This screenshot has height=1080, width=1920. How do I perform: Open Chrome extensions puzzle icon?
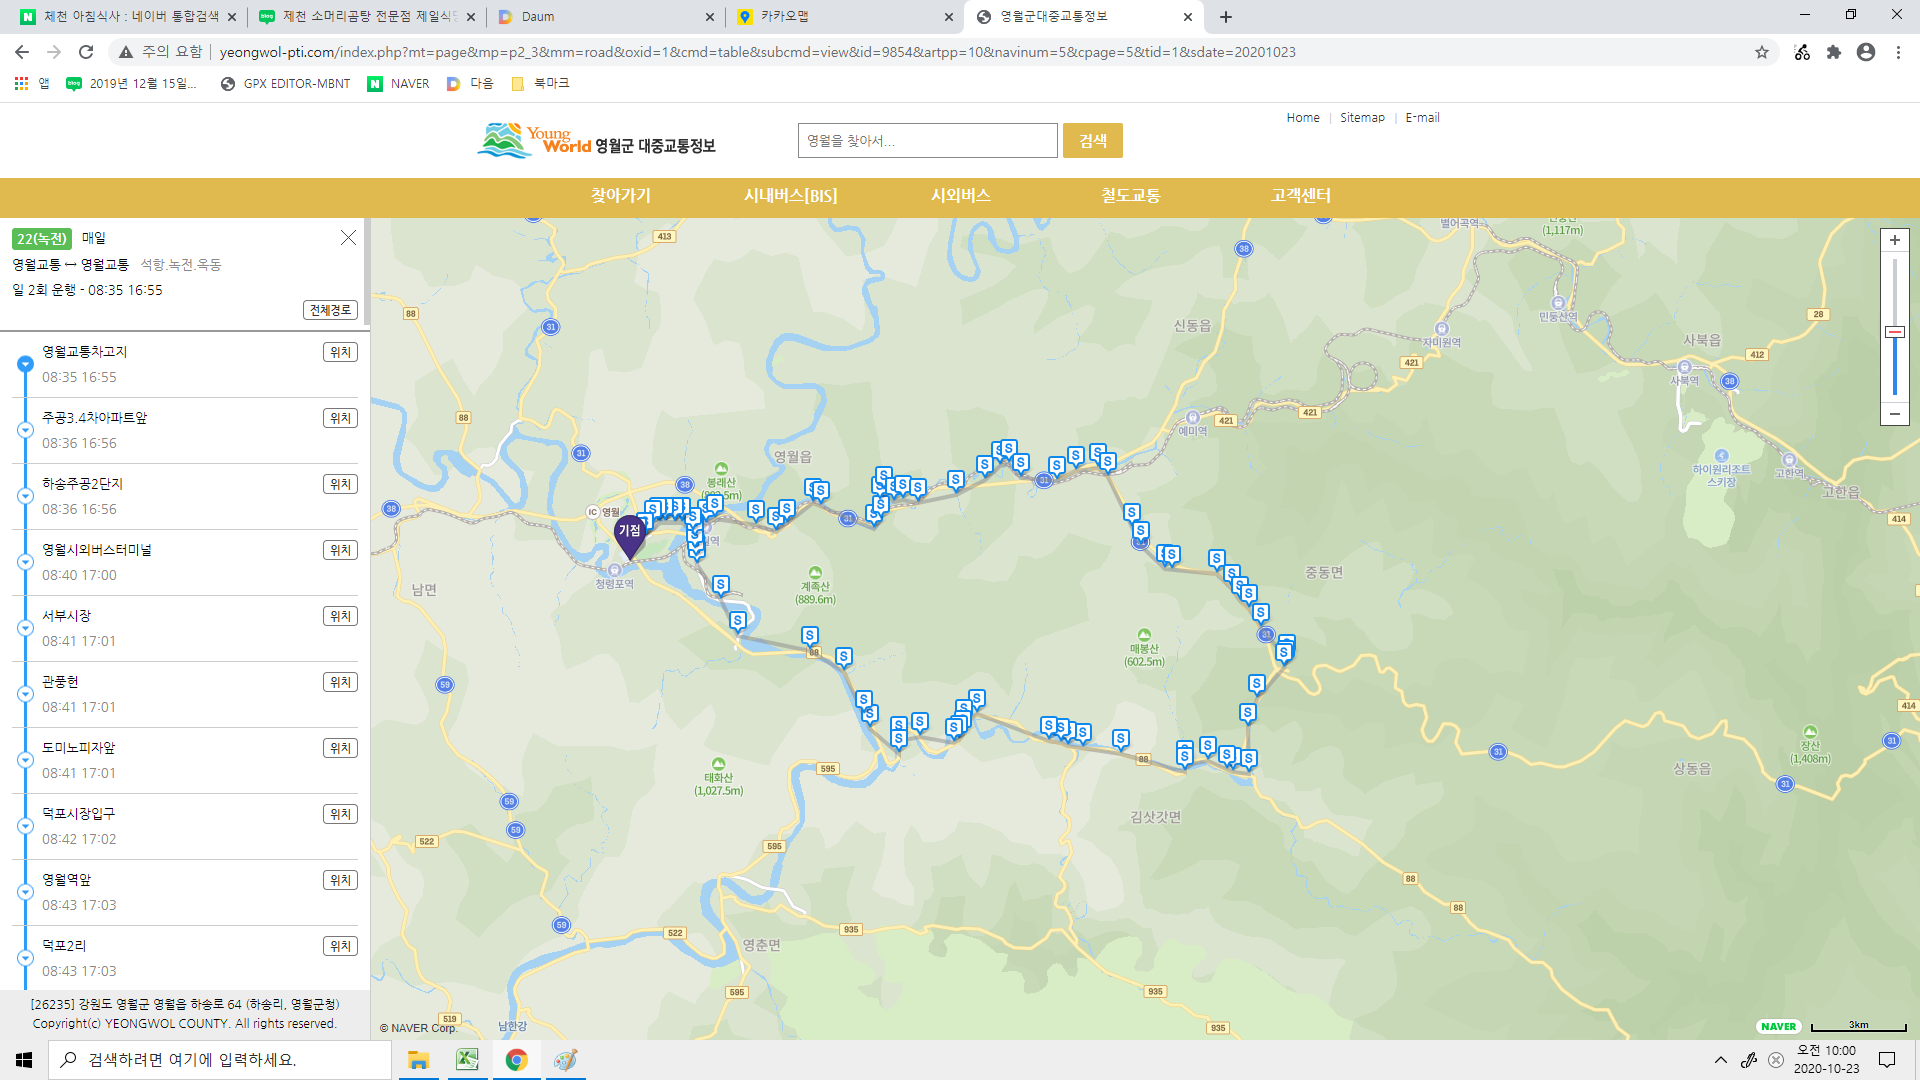(x=1833, y=52)
